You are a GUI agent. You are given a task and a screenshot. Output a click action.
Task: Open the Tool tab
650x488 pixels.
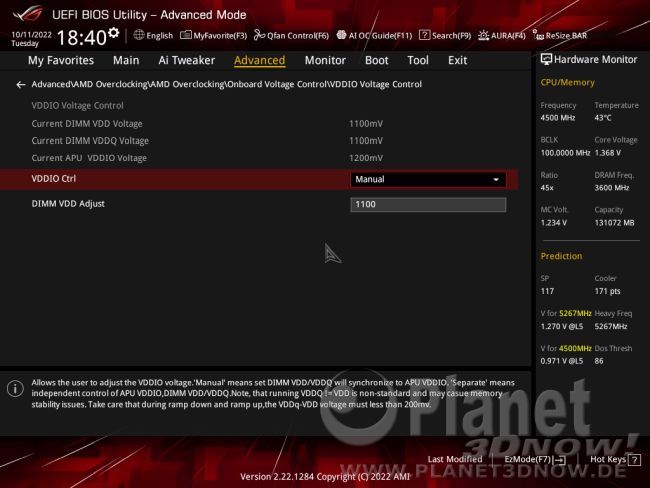point(418,61)
